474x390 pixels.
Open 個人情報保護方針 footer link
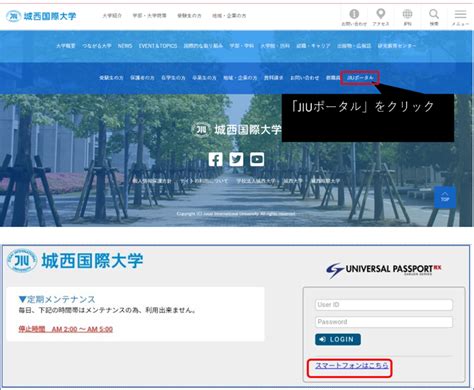[x=152, y=181]
